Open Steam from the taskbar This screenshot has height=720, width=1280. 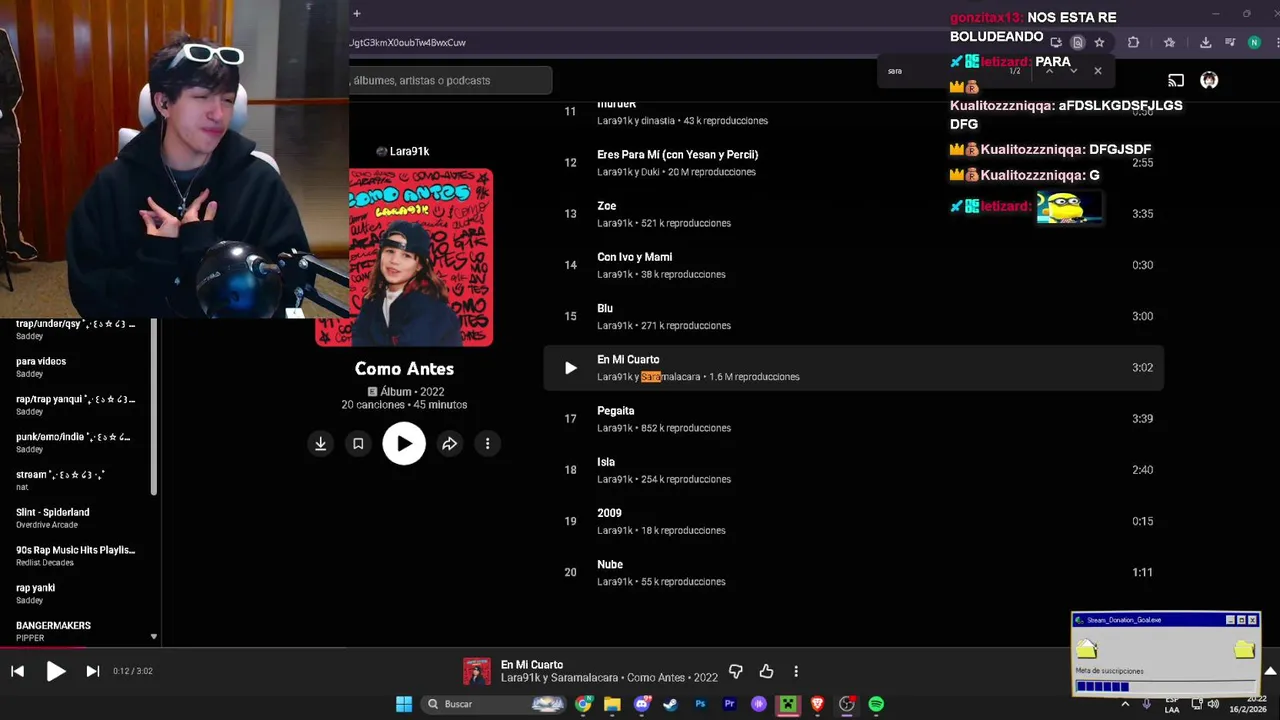point(671,704)
